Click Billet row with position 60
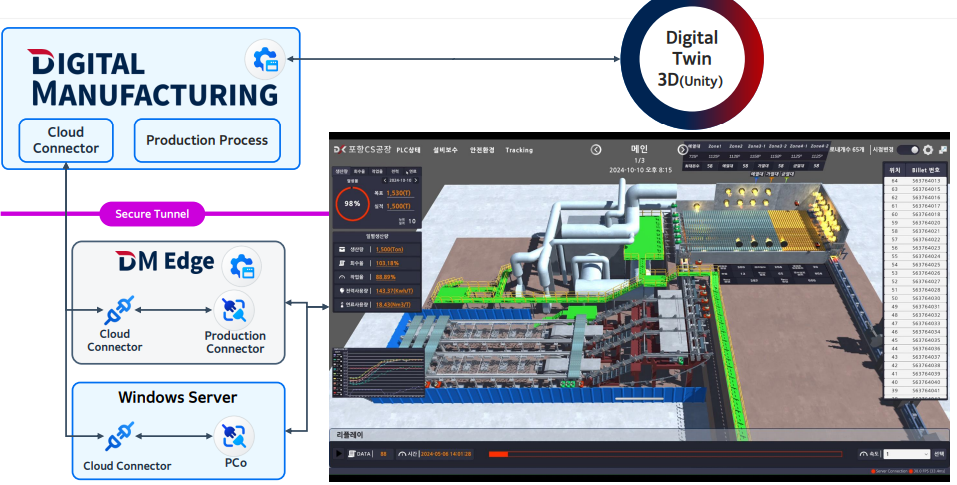 coord(914,215)
